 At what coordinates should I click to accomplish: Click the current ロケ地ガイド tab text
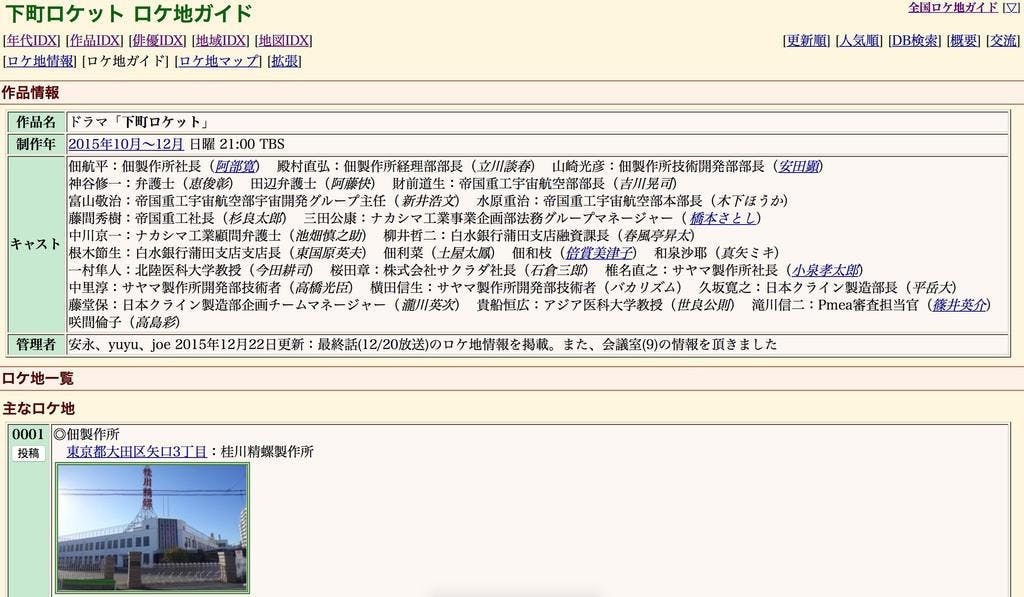[125, 61]
